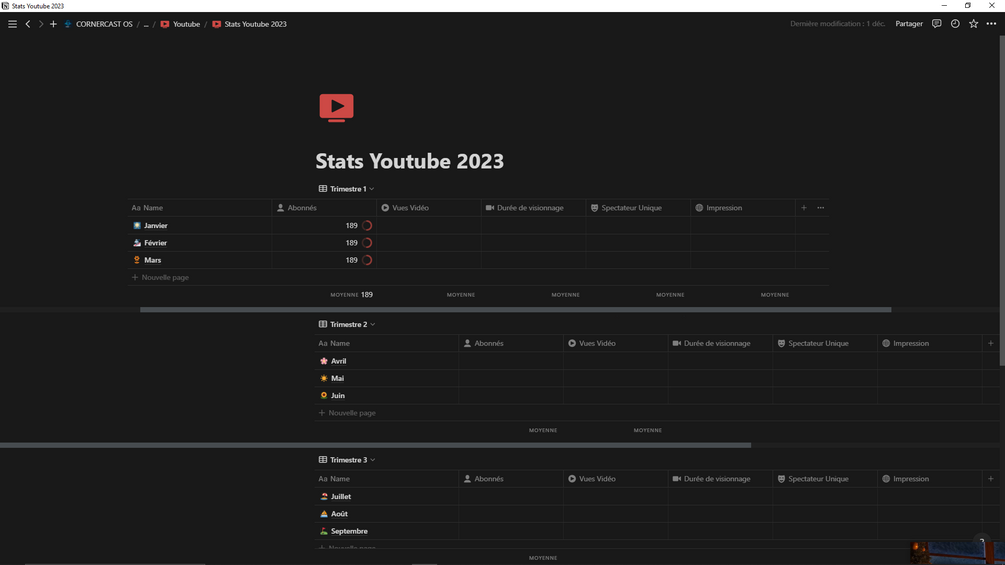Open the Impression column header in Trimestre 1
Viewport: 1005px width, 565px height.
click(743, 208)
